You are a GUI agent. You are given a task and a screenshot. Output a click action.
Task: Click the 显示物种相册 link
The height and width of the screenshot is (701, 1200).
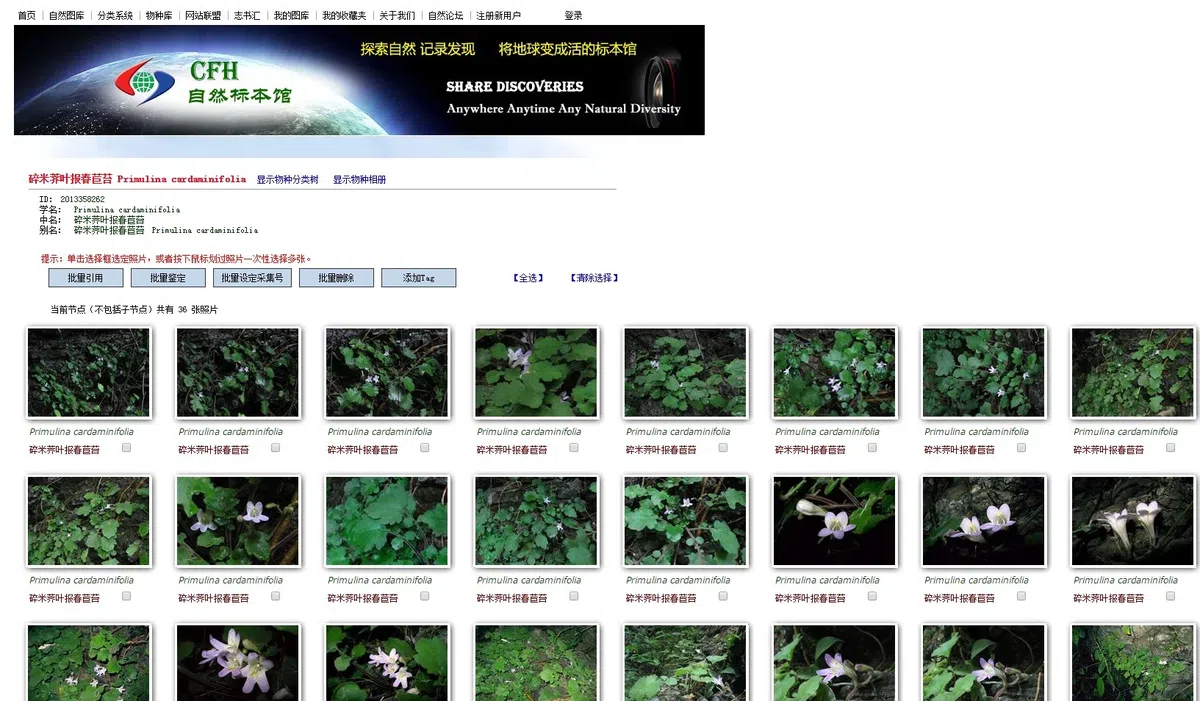(x=359, y=180)
